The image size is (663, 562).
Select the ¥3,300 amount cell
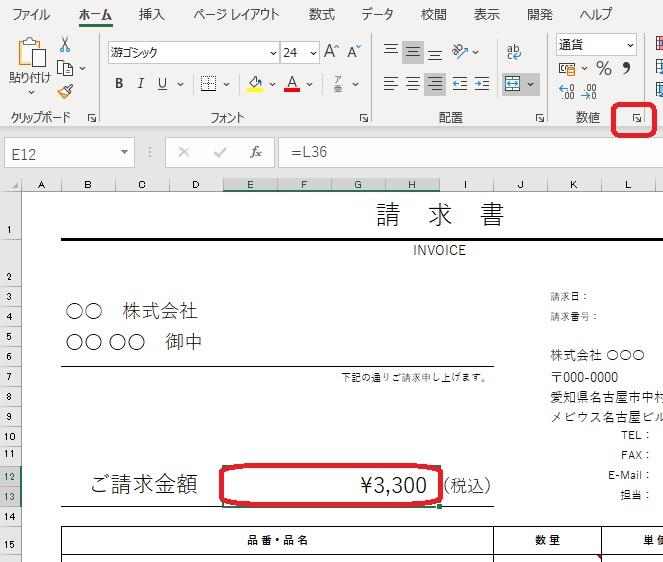click(330, 486)
